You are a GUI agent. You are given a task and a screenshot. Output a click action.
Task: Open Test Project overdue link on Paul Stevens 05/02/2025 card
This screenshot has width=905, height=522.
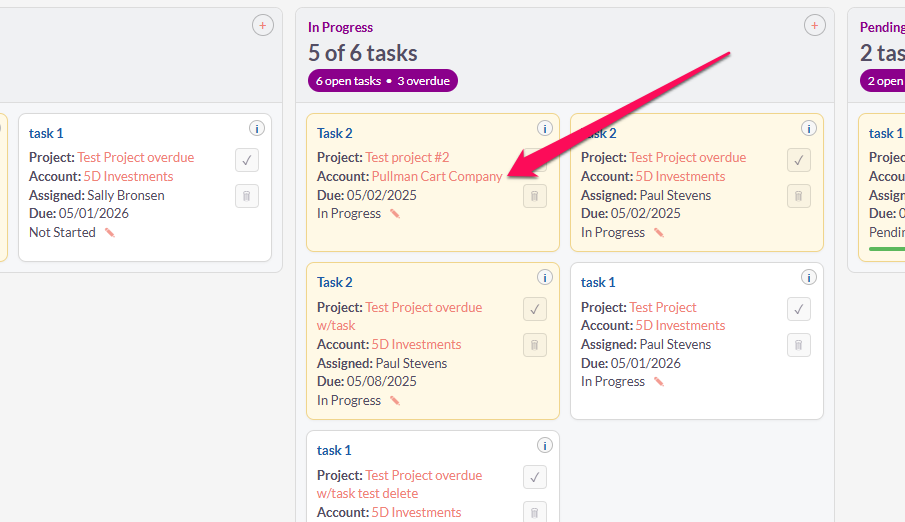click(x=688, y=157)
